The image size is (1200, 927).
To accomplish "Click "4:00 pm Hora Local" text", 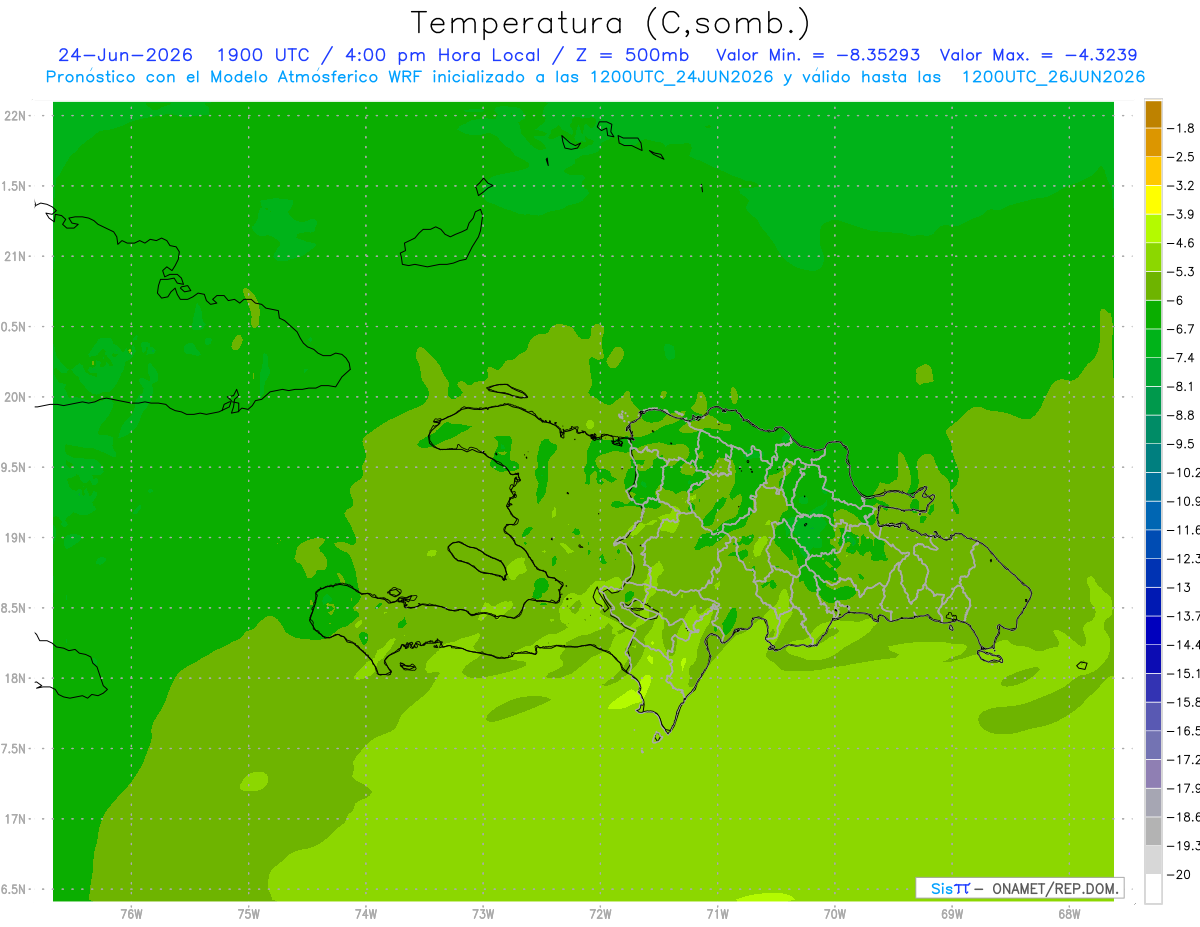I will click(444, 55).
